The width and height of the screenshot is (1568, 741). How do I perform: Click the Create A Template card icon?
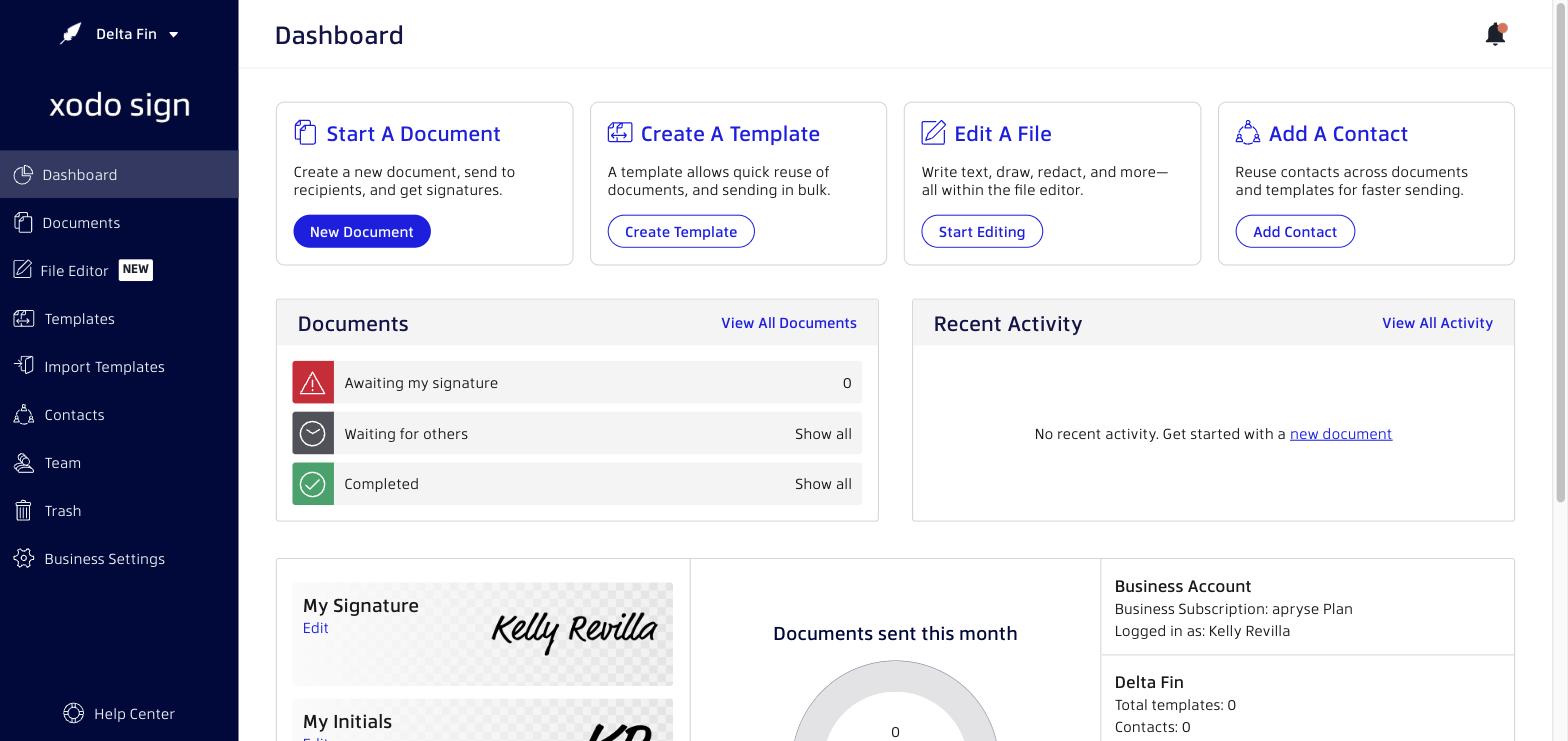click(x=619, y=132)
